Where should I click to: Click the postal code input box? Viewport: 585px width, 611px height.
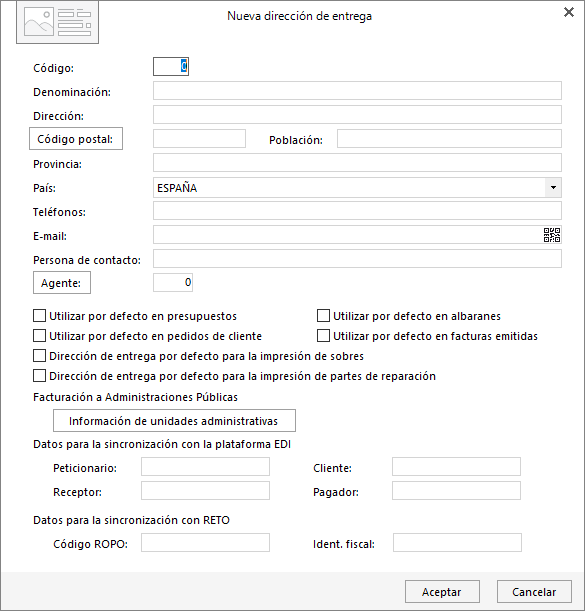click(x=199, y=138)
